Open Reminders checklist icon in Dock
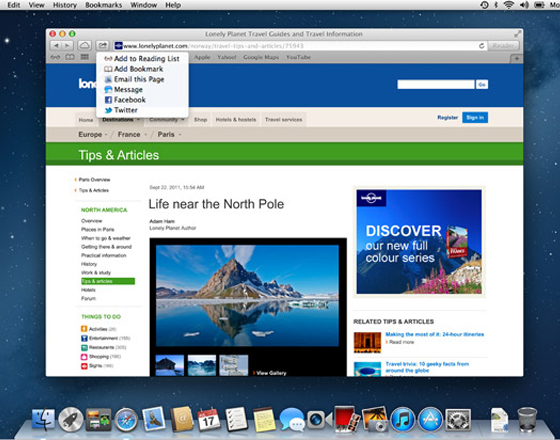The height and width of the screenshot is (440, 560). click(x=236, y=419)
